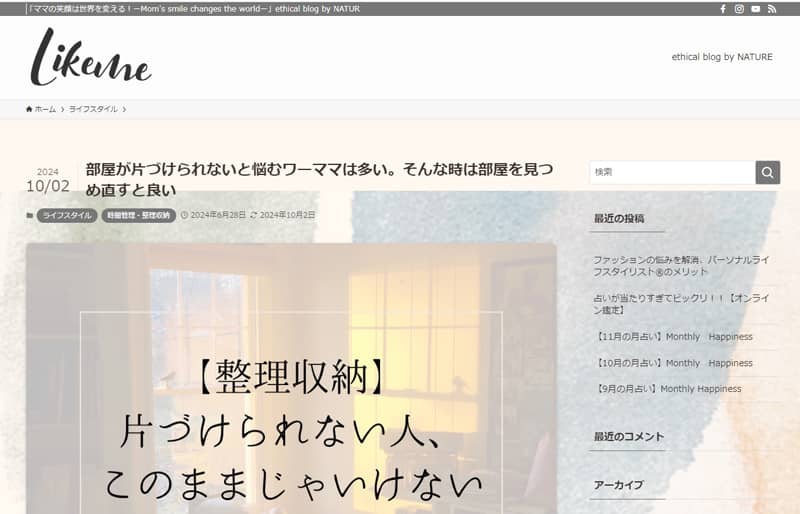800x514 pixels.
Task: Open the Facebook icon link
Action: click(x=723, y=9)
